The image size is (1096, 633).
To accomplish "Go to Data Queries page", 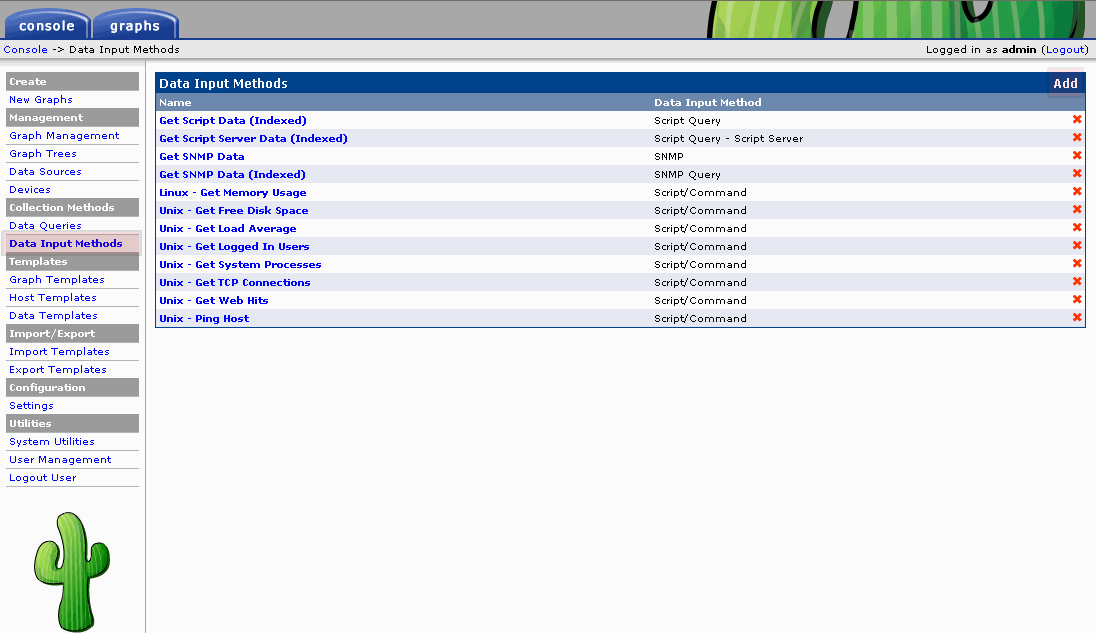I will coord(45,226).
